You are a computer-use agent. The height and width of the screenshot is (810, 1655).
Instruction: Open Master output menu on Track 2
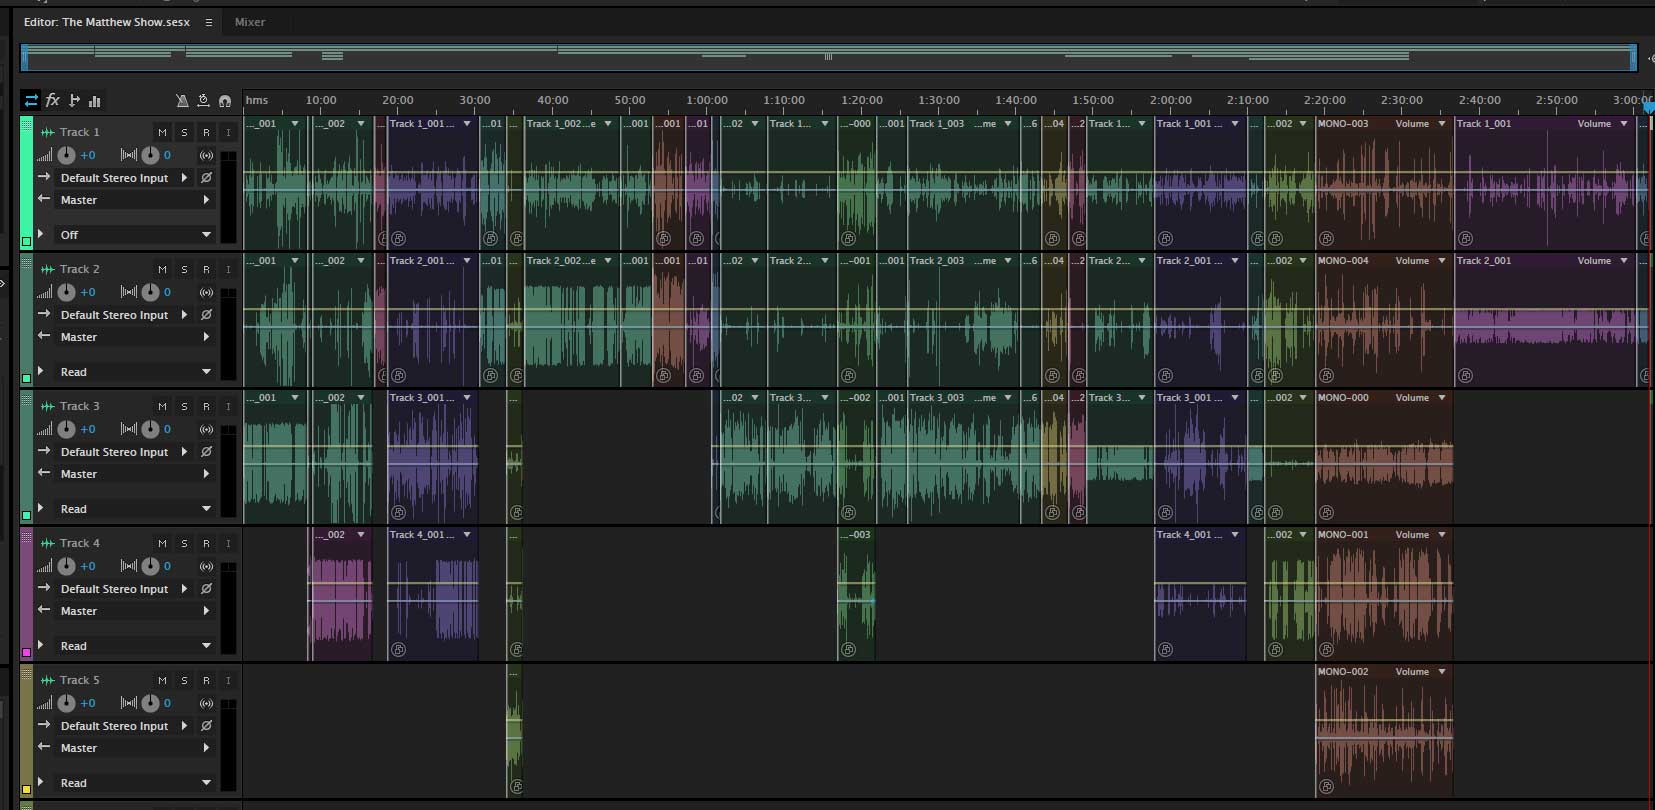[135, 337]
